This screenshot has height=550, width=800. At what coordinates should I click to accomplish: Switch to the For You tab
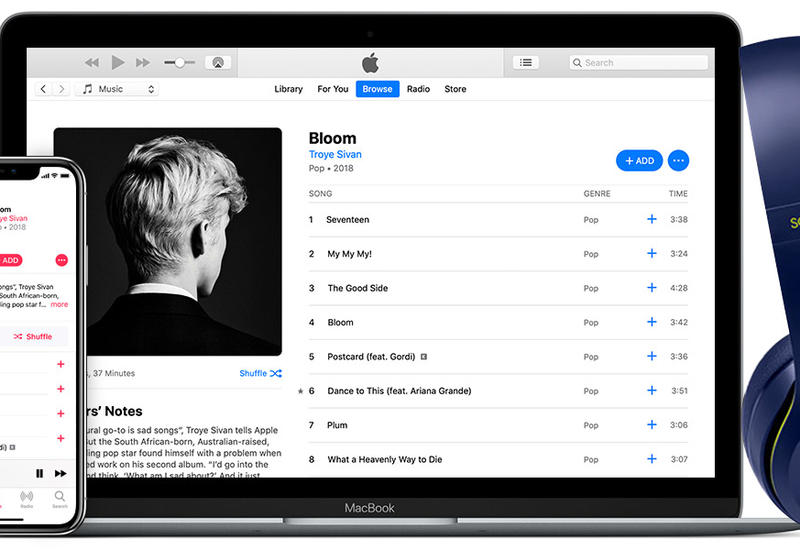point(333,89)
